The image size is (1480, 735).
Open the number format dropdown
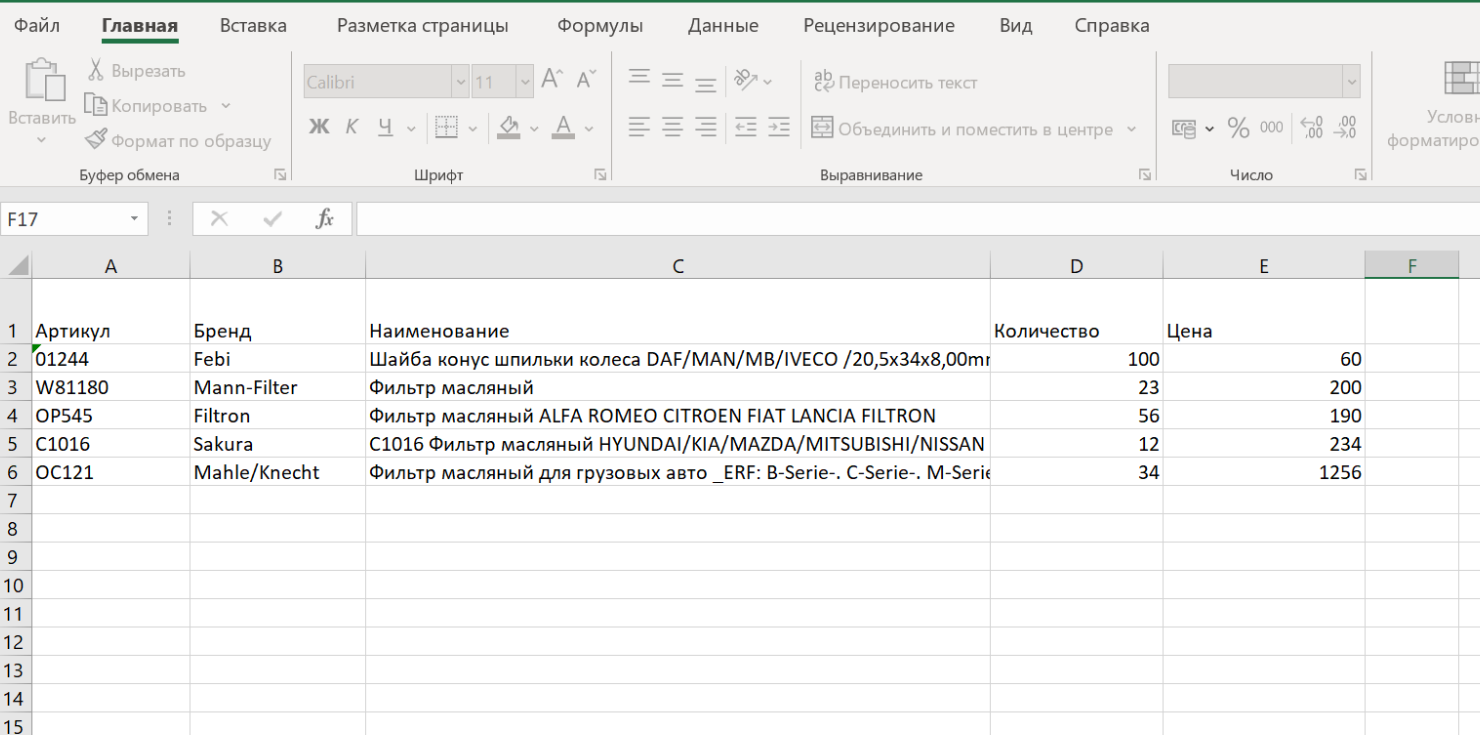point(1351,82)
